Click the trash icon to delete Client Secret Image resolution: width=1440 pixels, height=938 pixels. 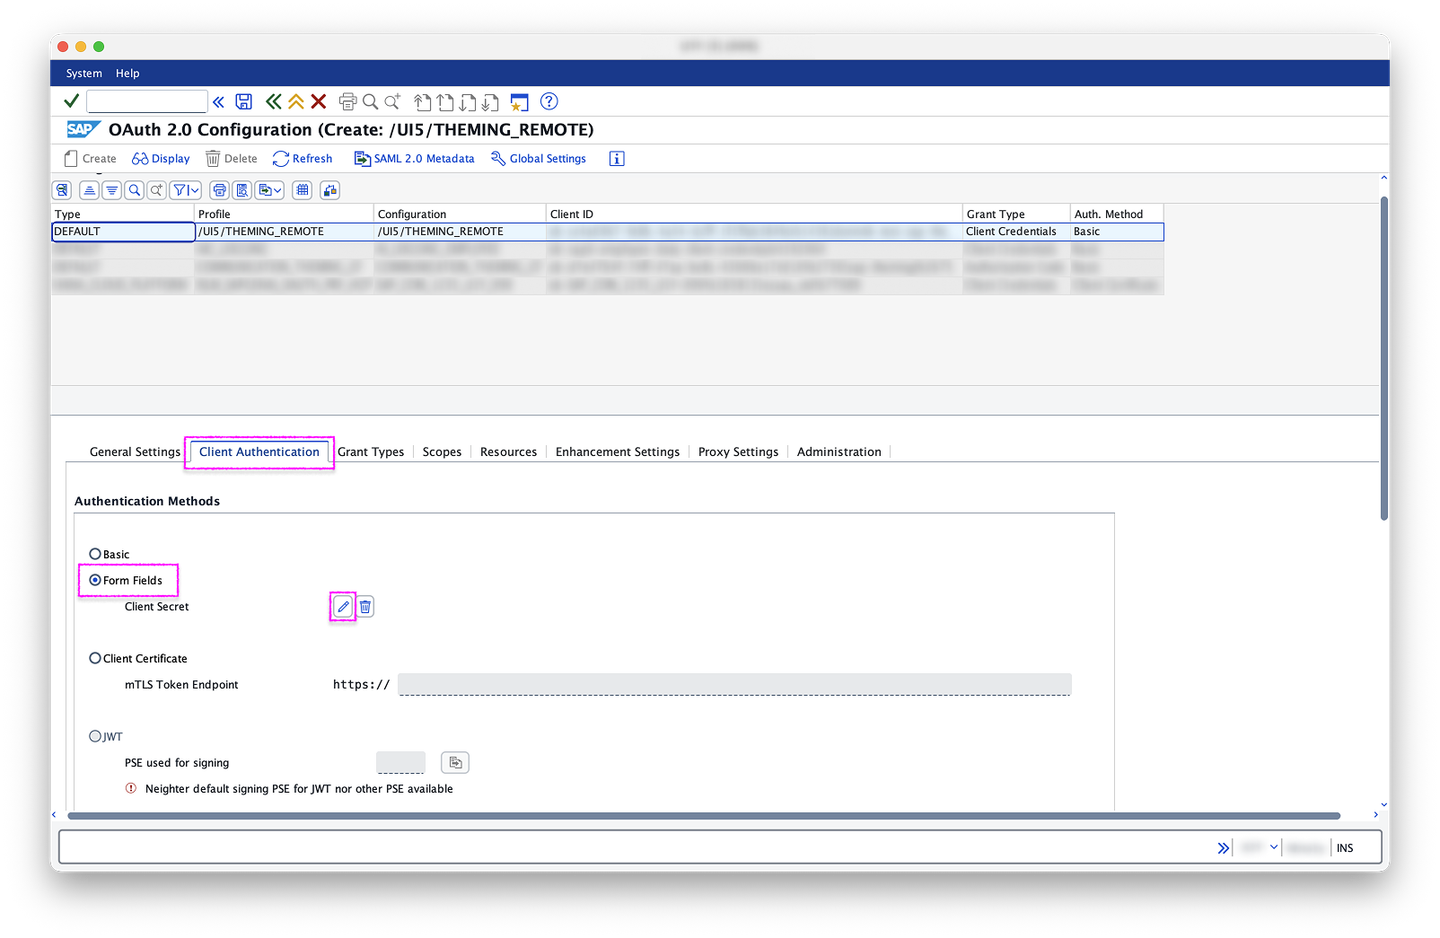366,606
